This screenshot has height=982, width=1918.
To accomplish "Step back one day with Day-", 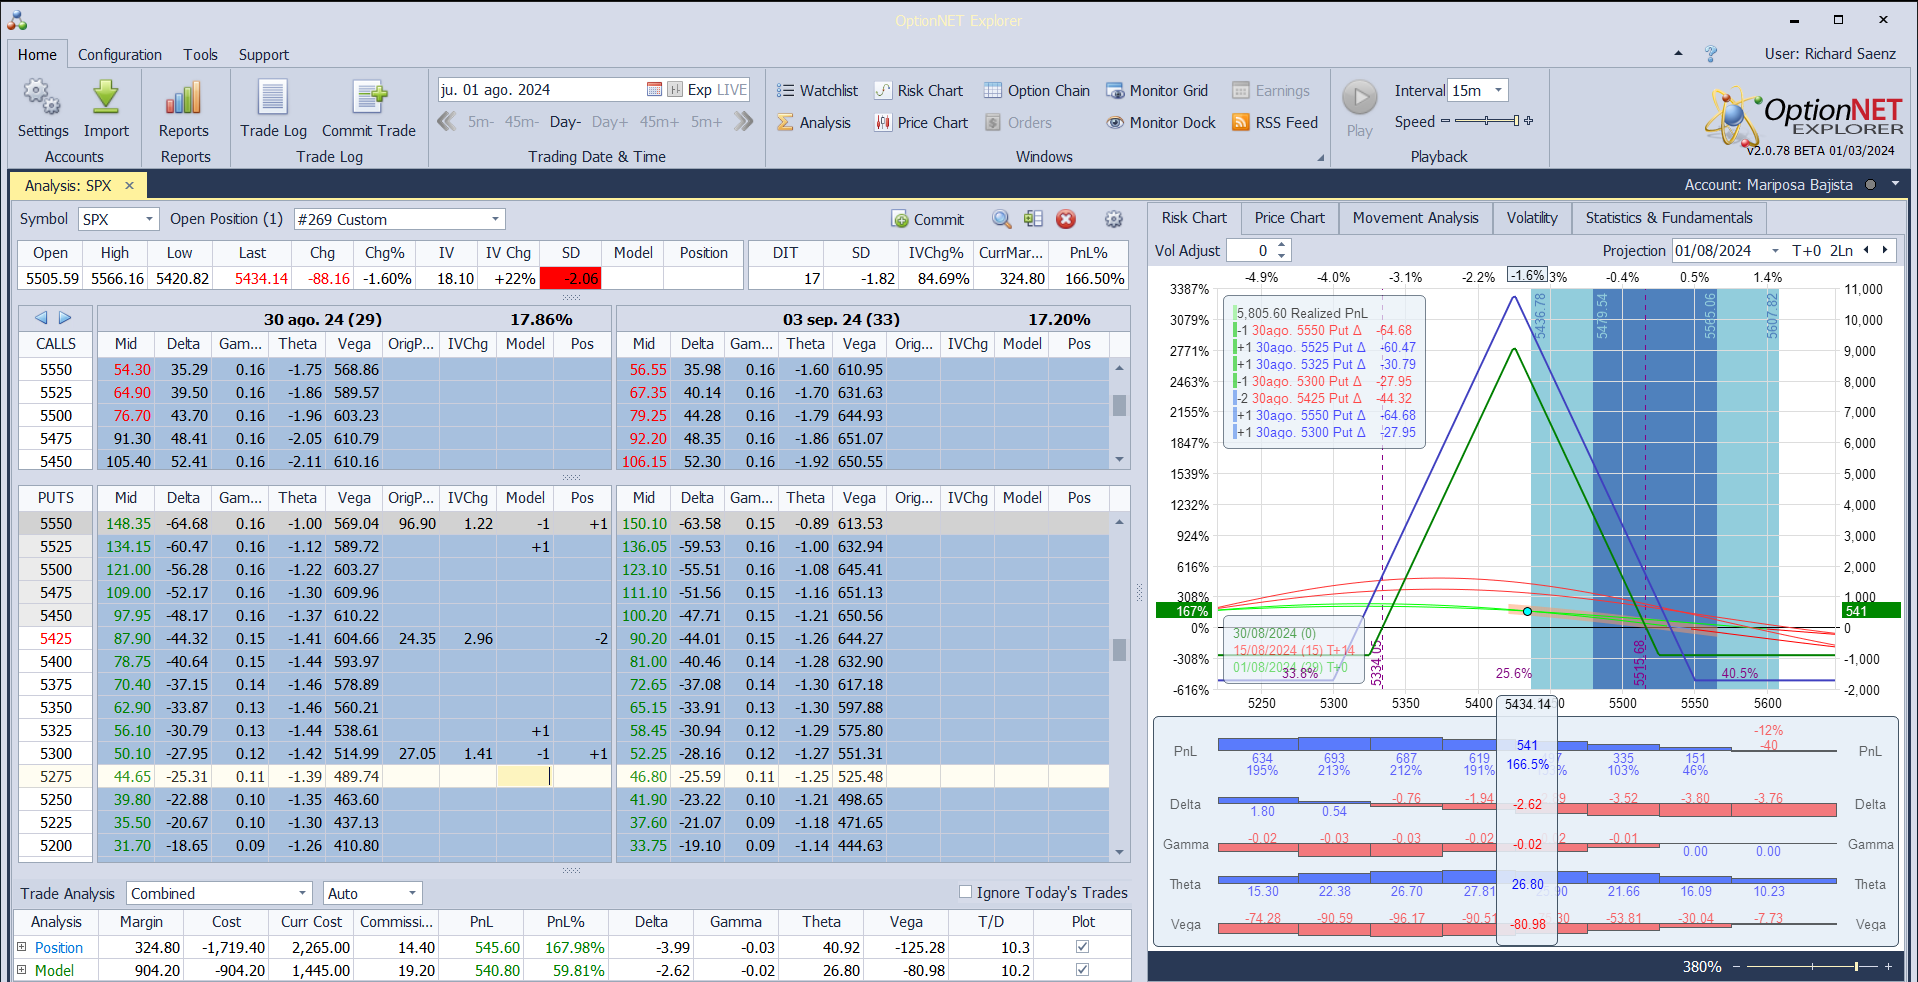I will (565, 122).
